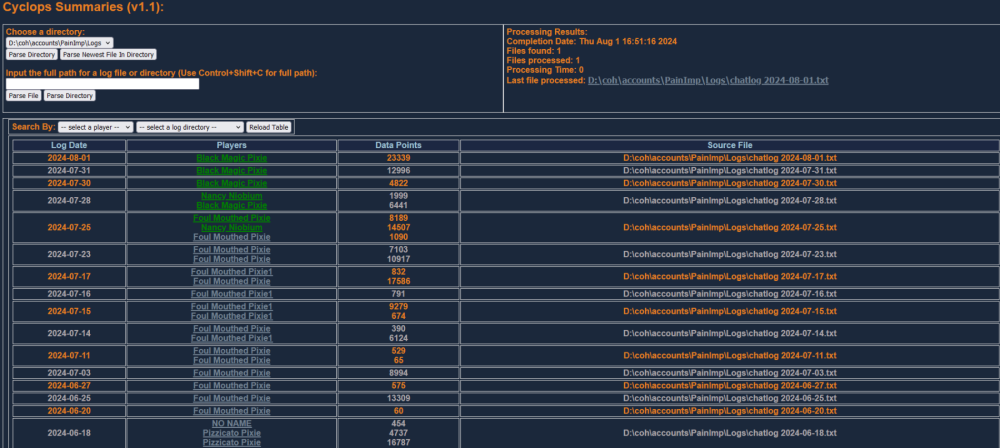Open Foul Mouthed Pixie in 2024-07-03 row

tap(232, 372)
